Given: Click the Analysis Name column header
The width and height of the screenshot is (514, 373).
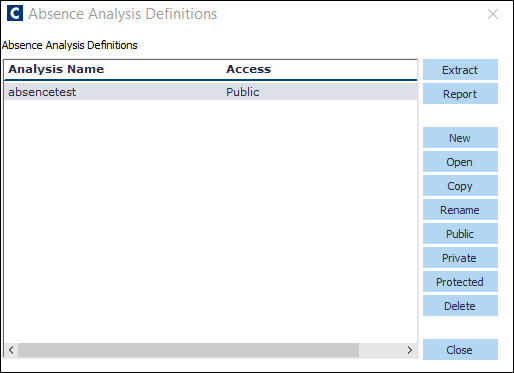Looking at the screenshot, I should tap(56, 69).
